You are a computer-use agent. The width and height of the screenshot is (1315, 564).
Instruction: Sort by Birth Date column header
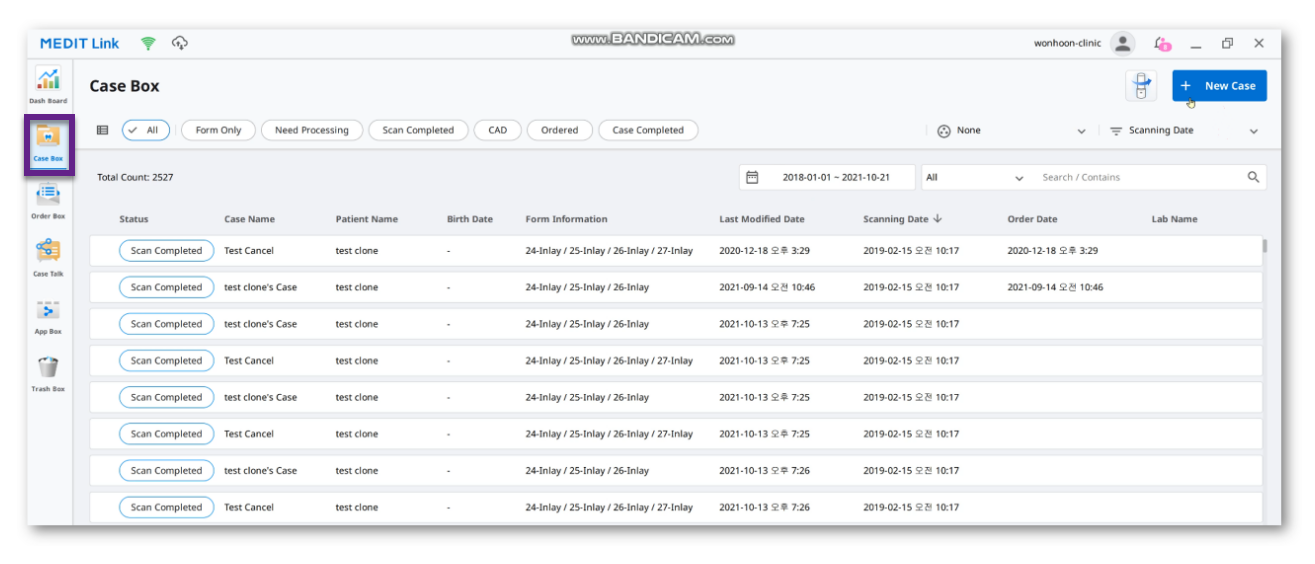coord(469,219)
